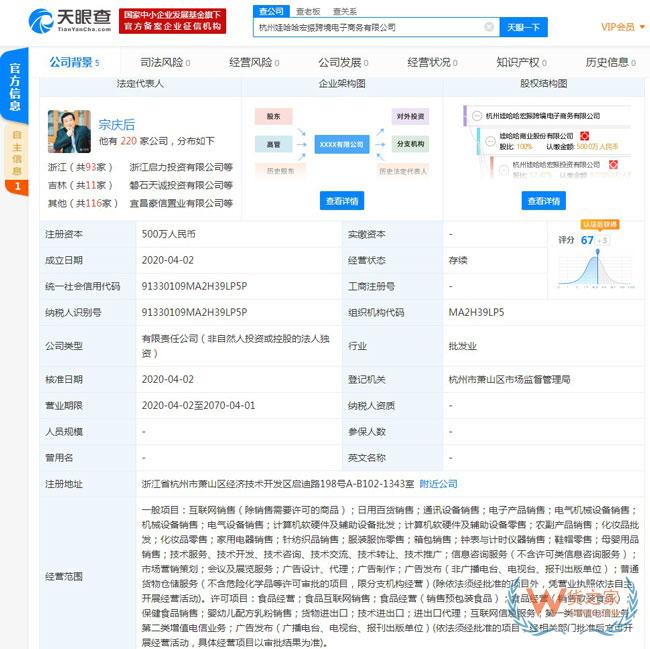Click the 股东 box in structure chart
This screenshot has height=649, width=650.
tap(274, 116)
